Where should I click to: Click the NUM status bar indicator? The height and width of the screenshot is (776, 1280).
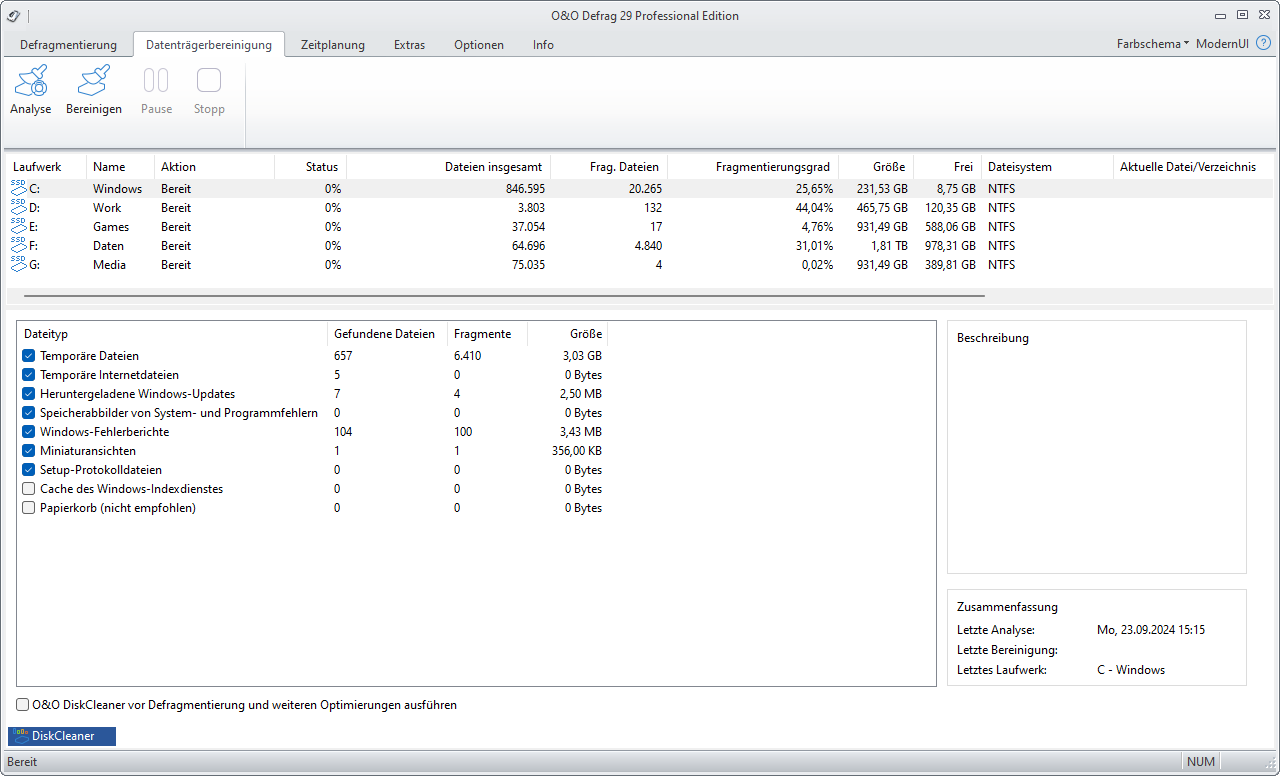pyautogui.click(x=1201, y=762)
